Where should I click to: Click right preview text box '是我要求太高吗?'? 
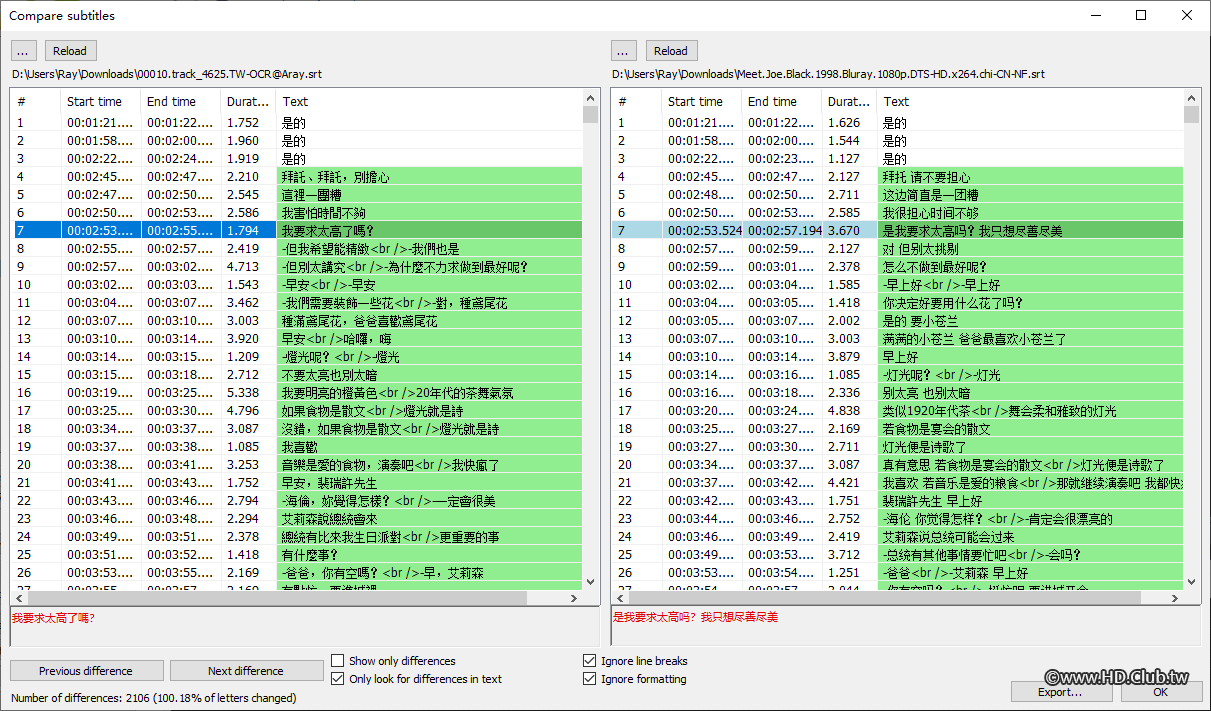[x=906, y=627]
